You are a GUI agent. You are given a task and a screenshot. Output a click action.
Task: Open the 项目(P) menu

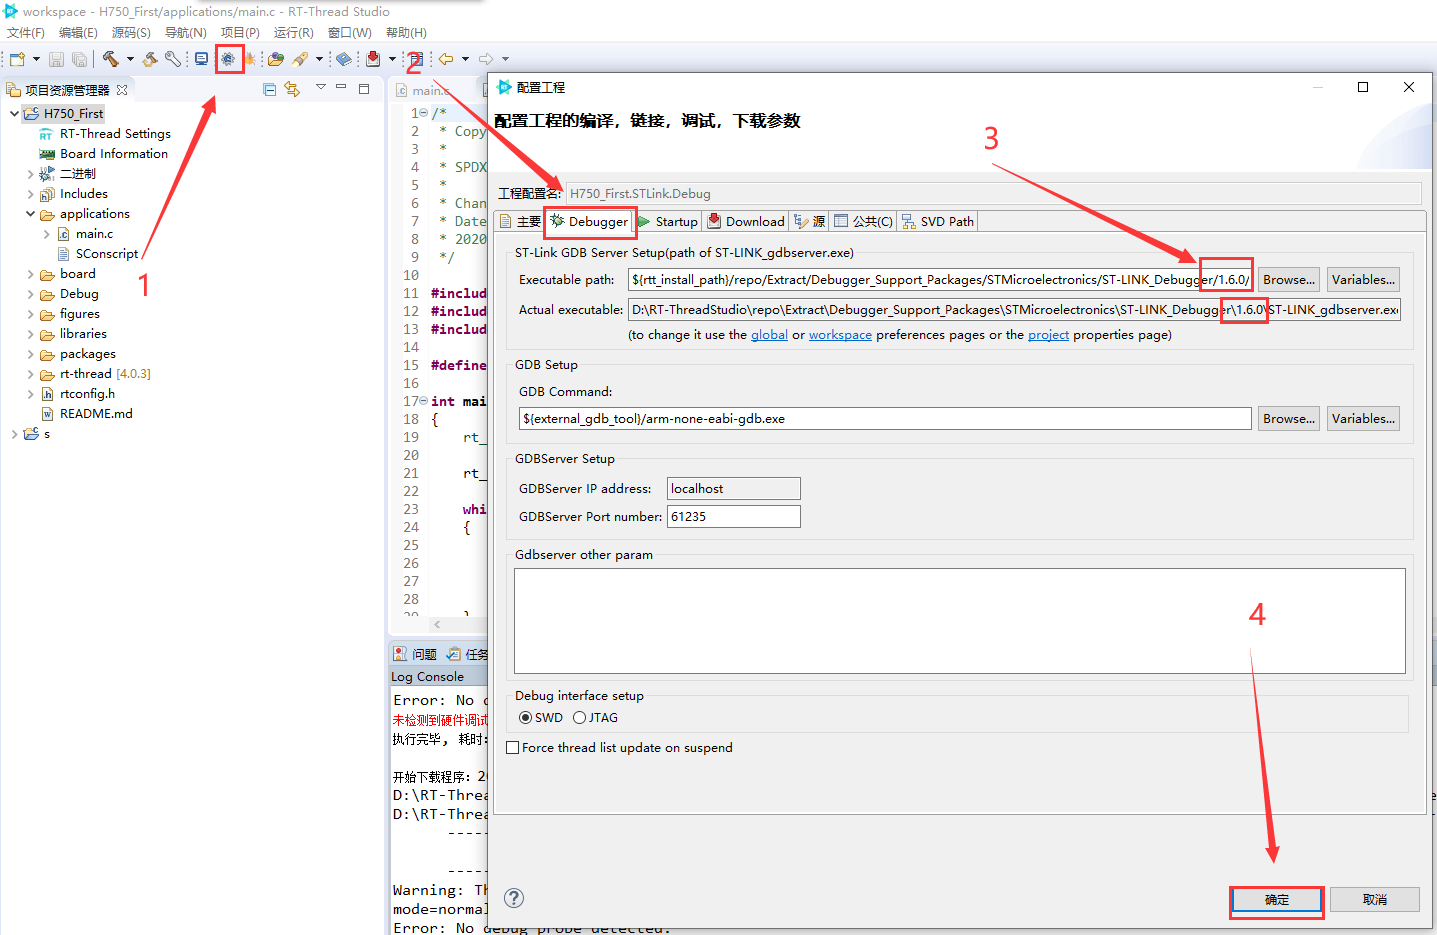click(240, 33)
